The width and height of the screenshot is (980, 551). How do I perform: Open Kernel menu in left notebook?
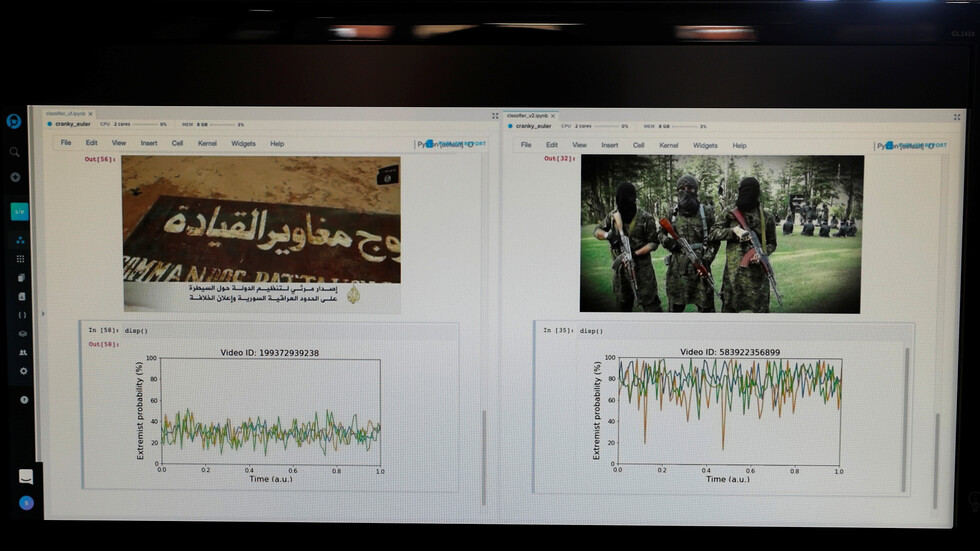coord(207,144)
